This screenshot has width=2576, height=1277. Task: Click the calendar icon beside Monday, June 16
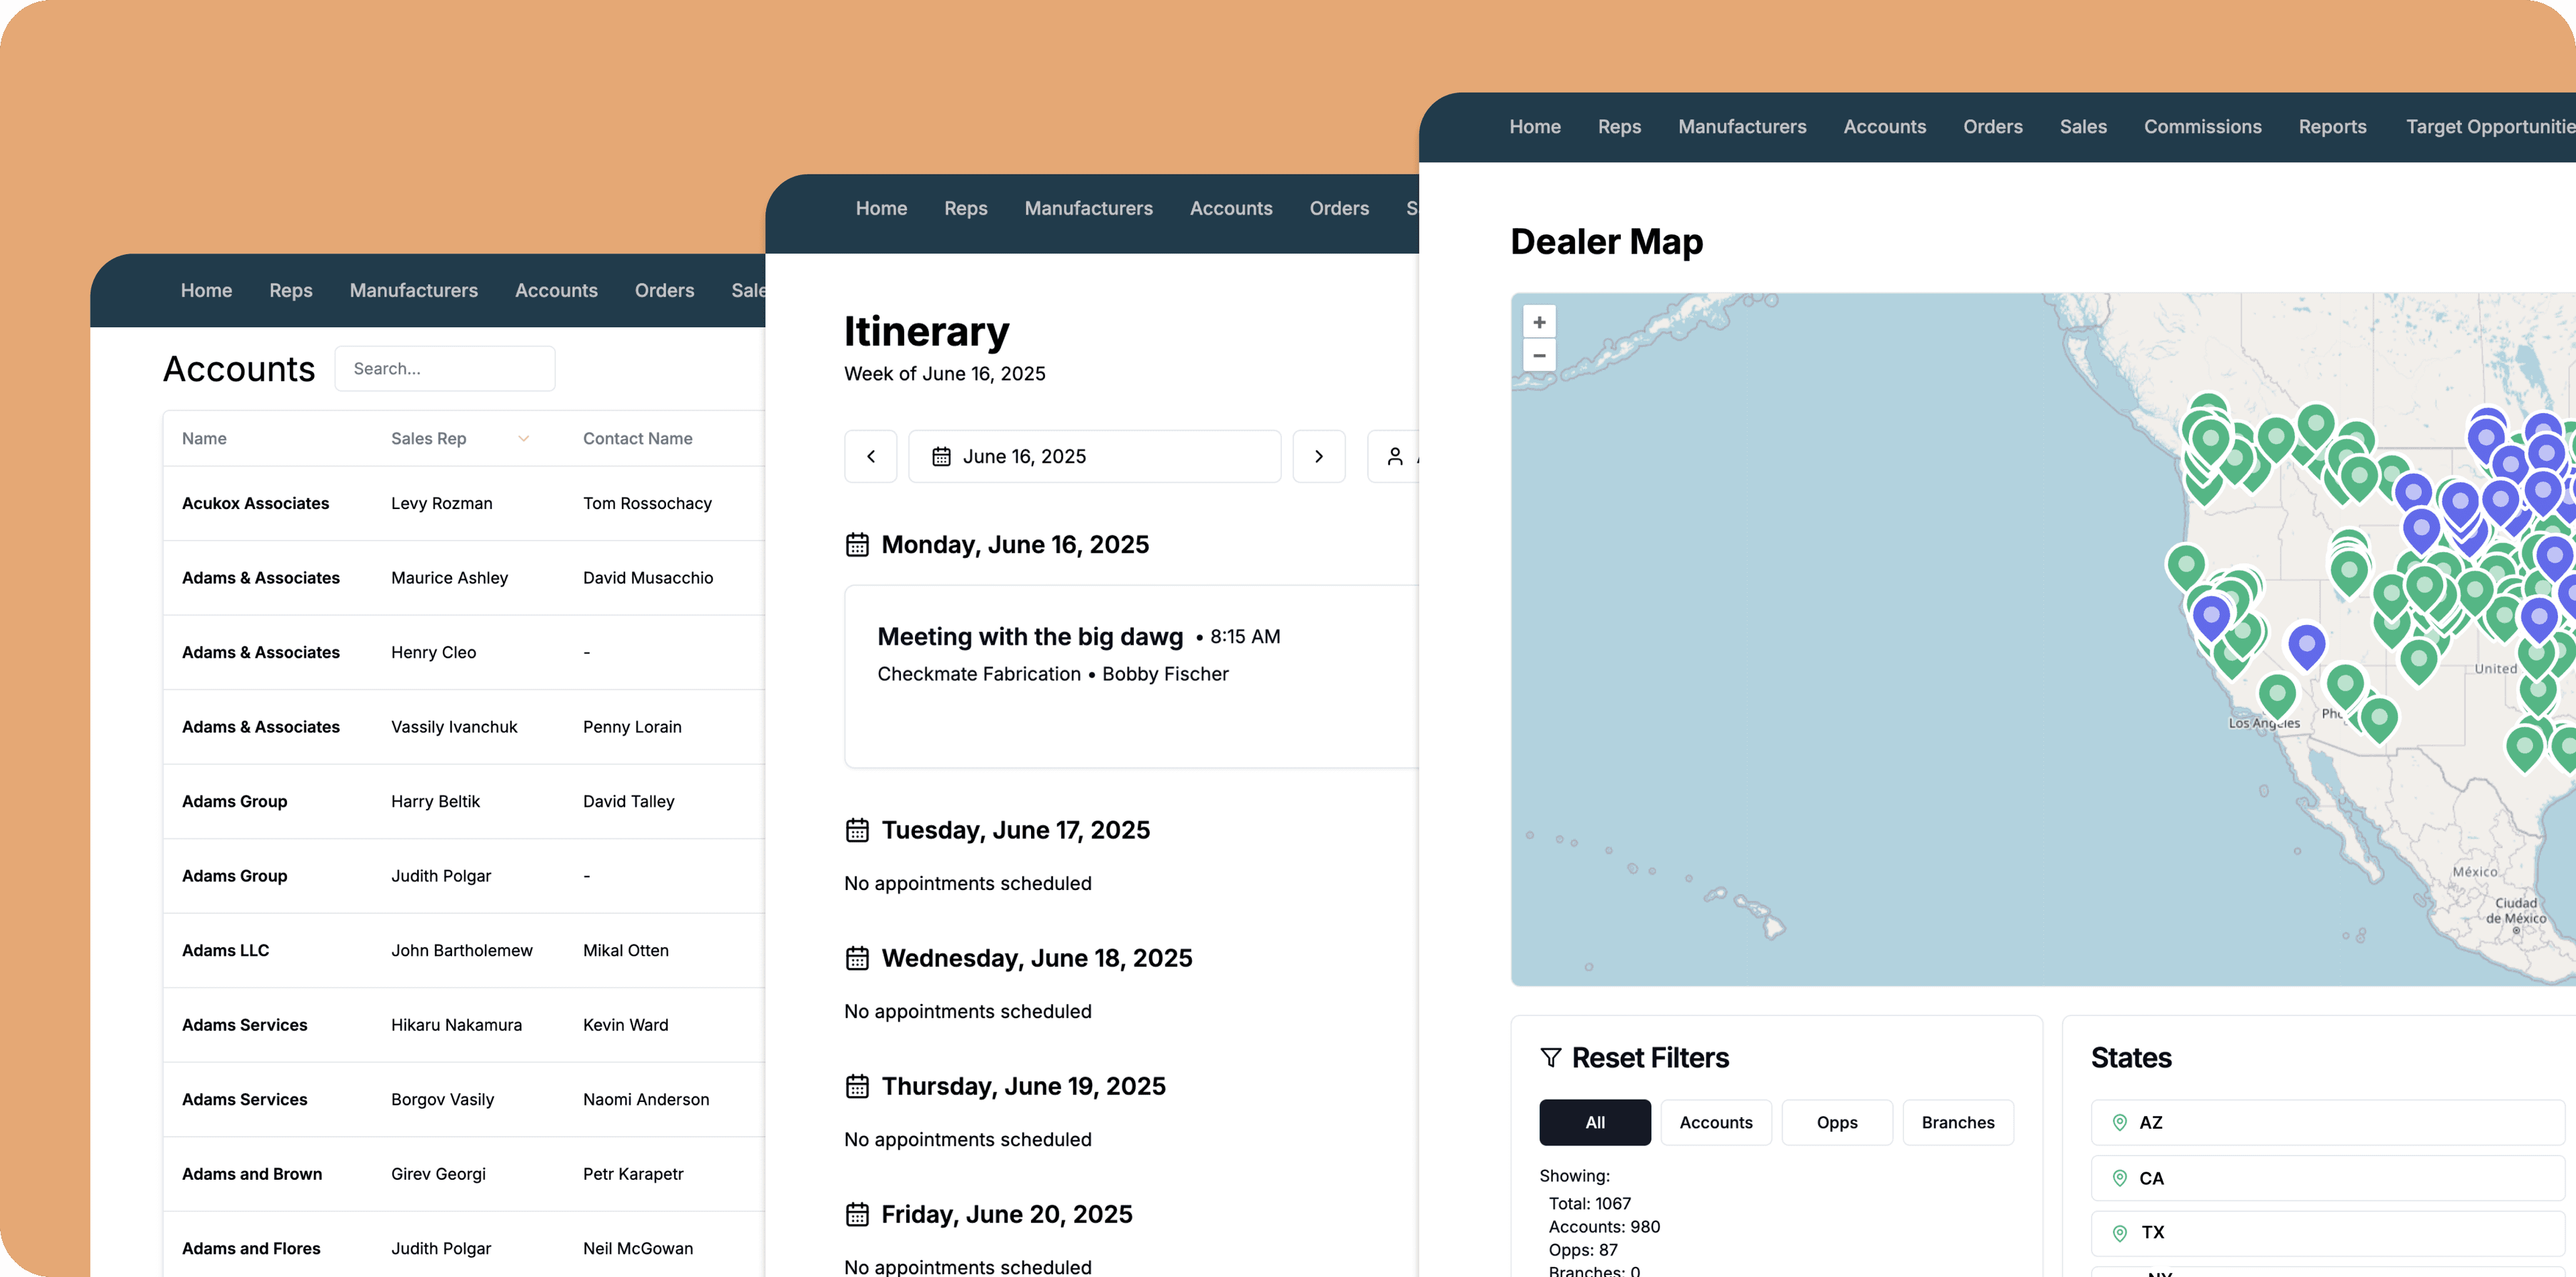click(857, 544)
